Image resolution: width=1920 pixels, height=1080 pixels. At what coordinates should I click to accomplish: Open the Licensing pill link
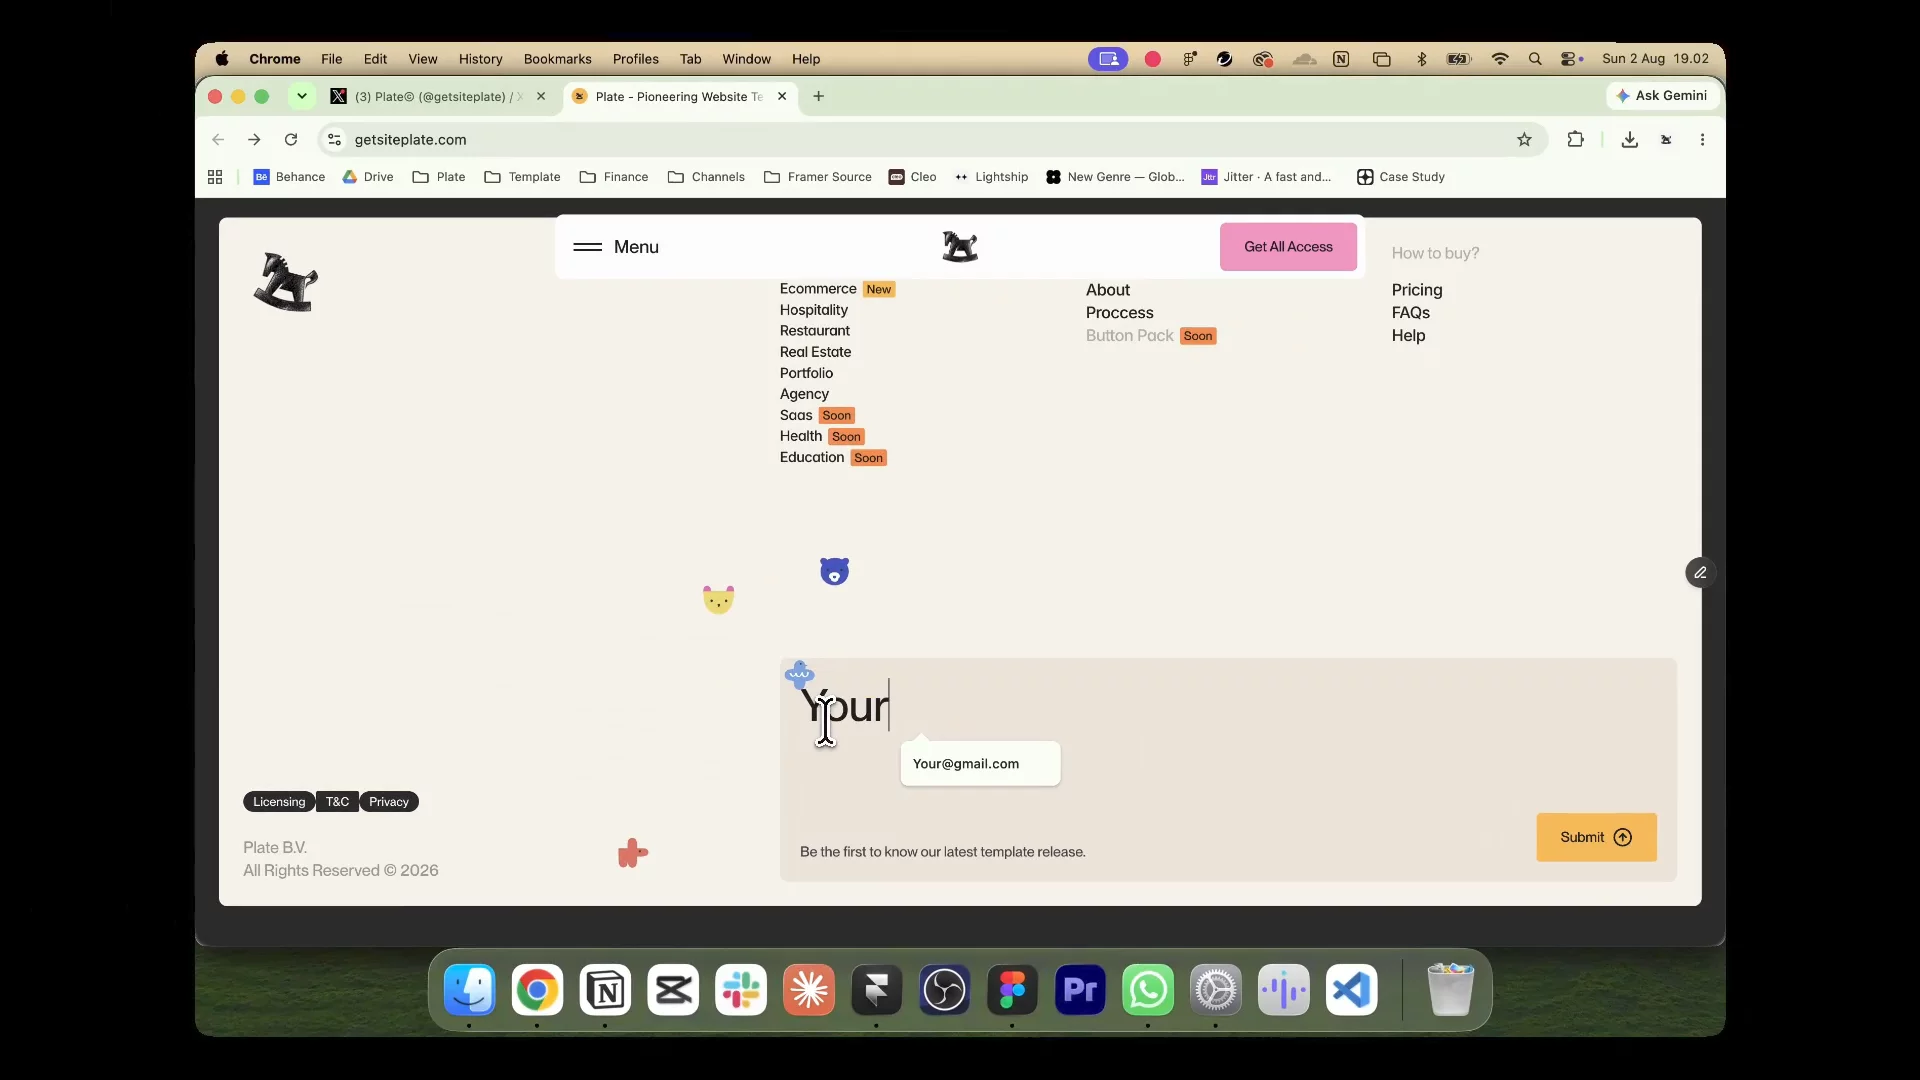(279, 802)
